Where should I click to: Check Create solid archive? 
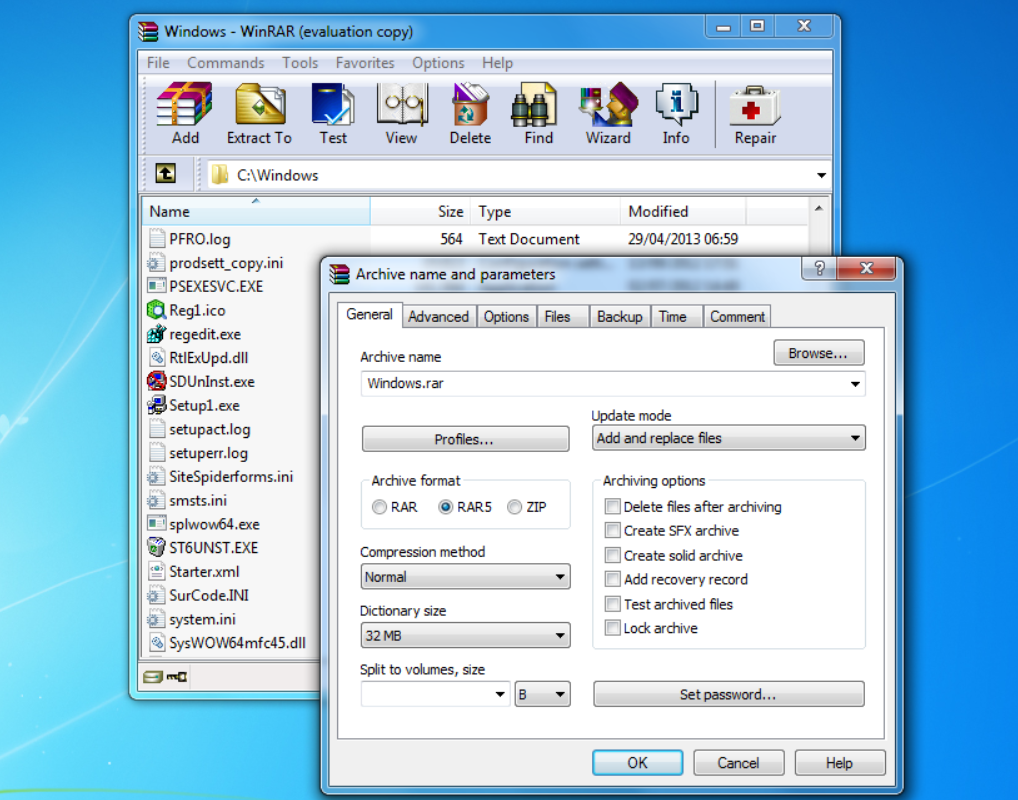612,555
